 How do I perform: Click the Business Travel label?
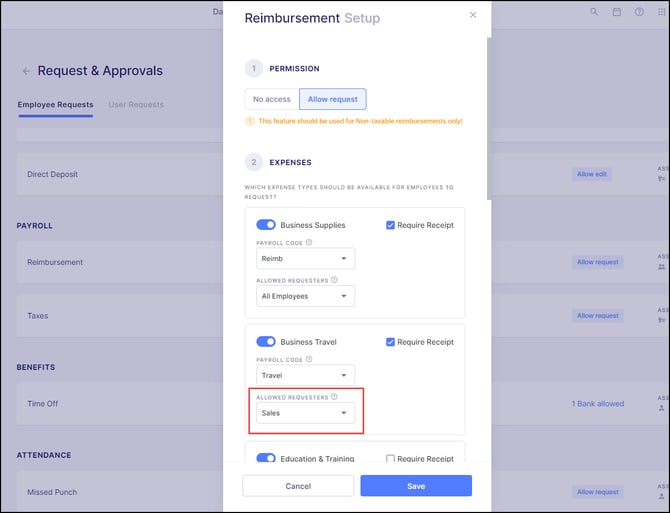(x=309, y=342)
